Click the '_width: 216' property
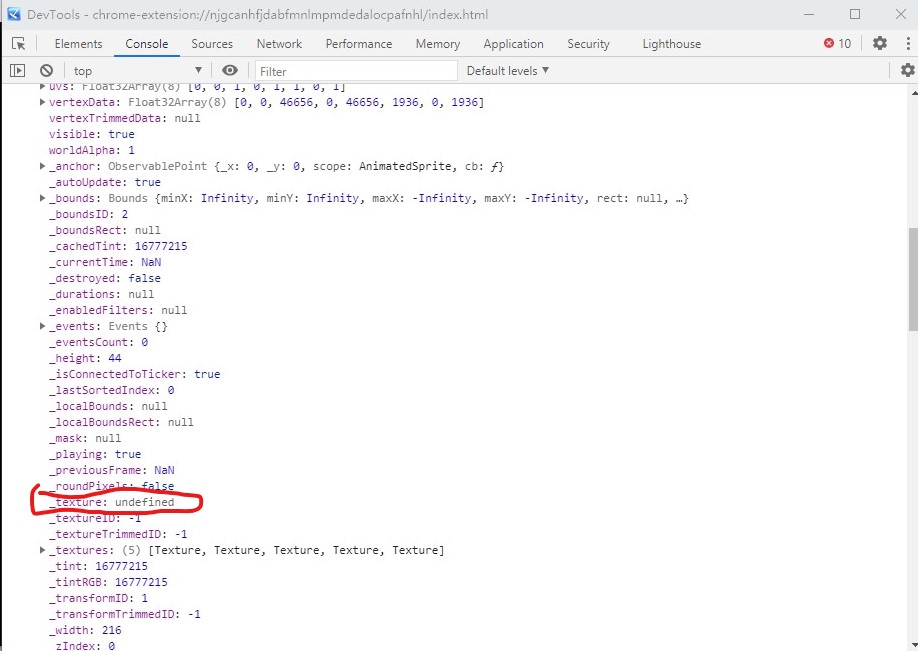The image size is (918, 651). tap(85, 630)
